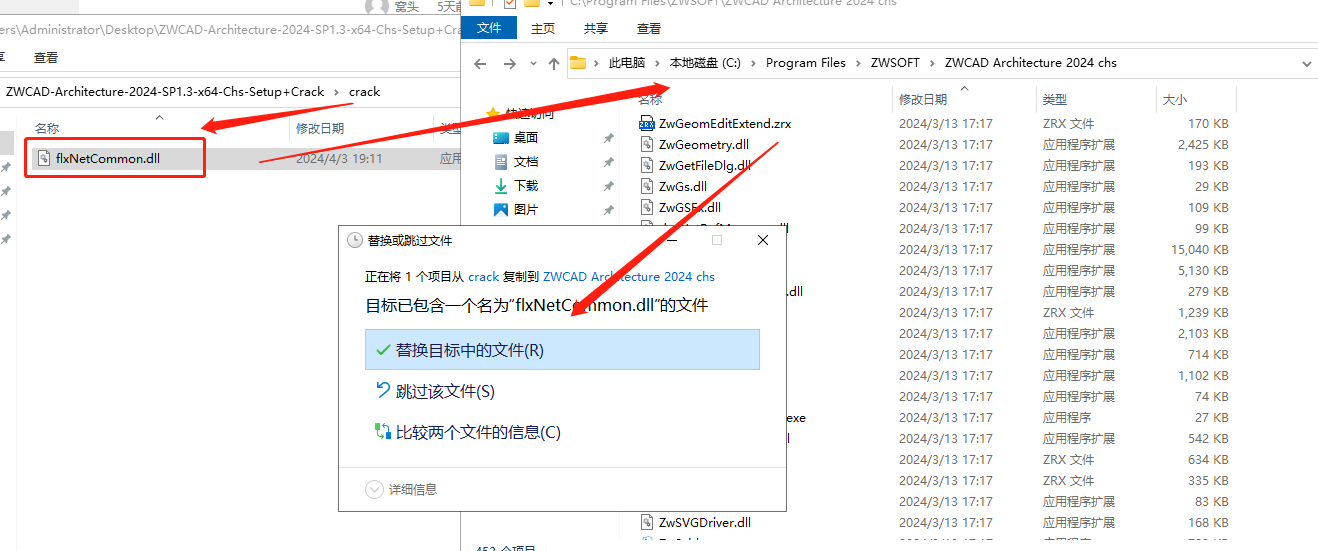Click the 170 KB size cell
Image resolution: width=1318 pixels, height=551 pixels.
pos(1208,124)
